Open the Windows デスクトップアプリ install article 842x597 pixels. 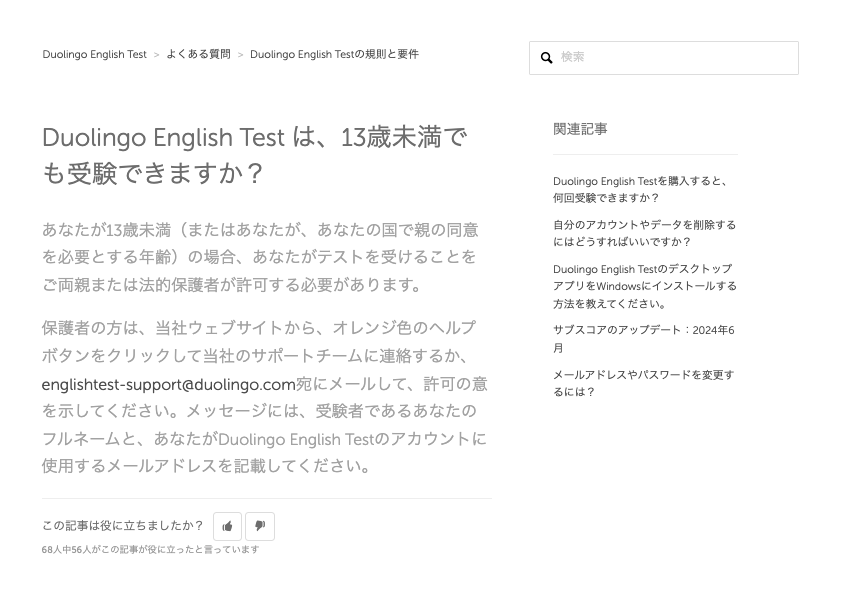point(644,286)
